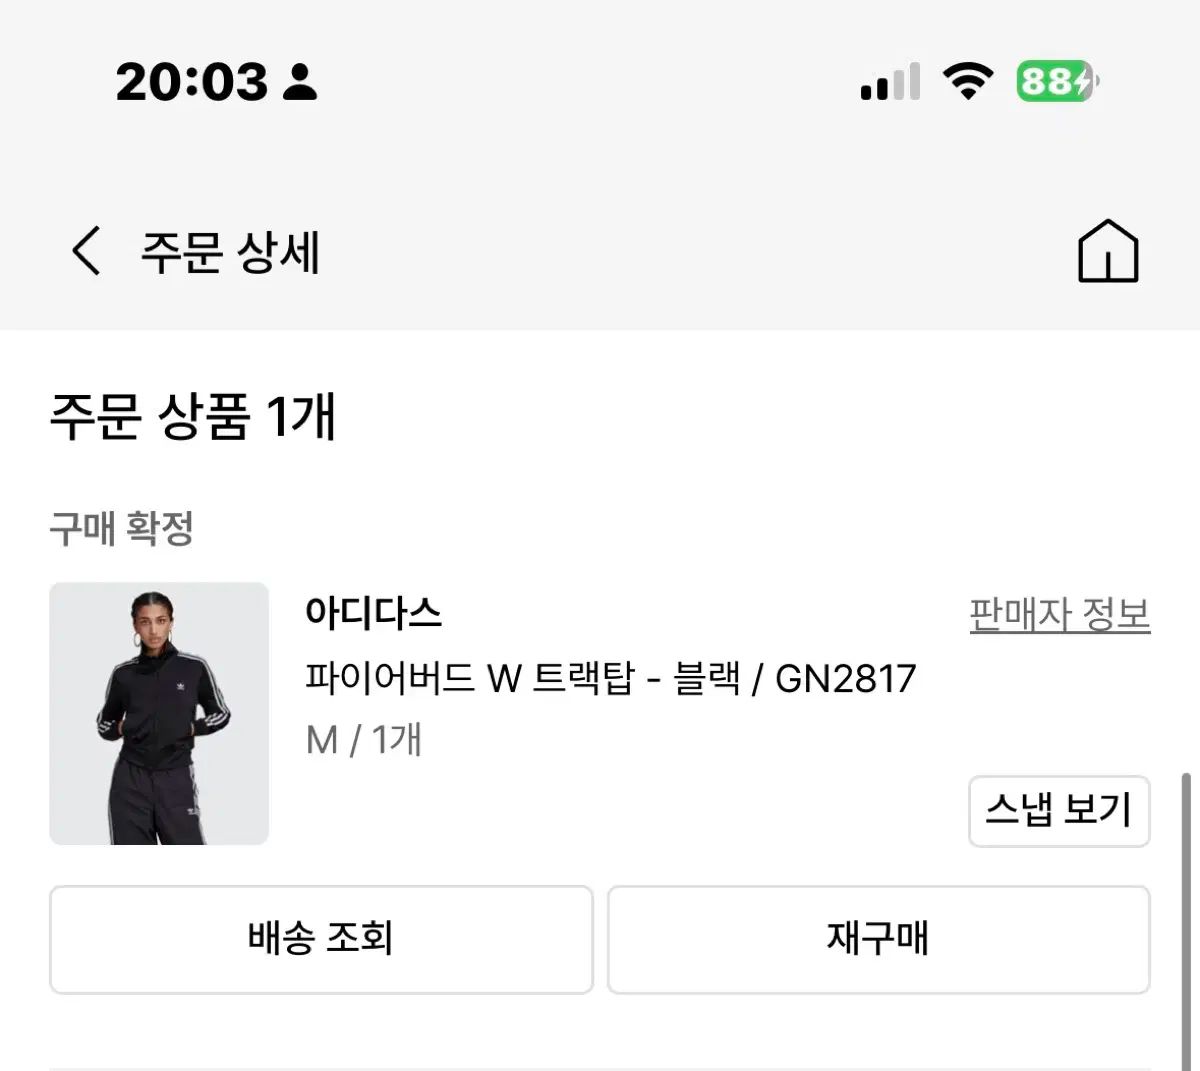Tap the Wi-Fi status icon

pos(968,81)
